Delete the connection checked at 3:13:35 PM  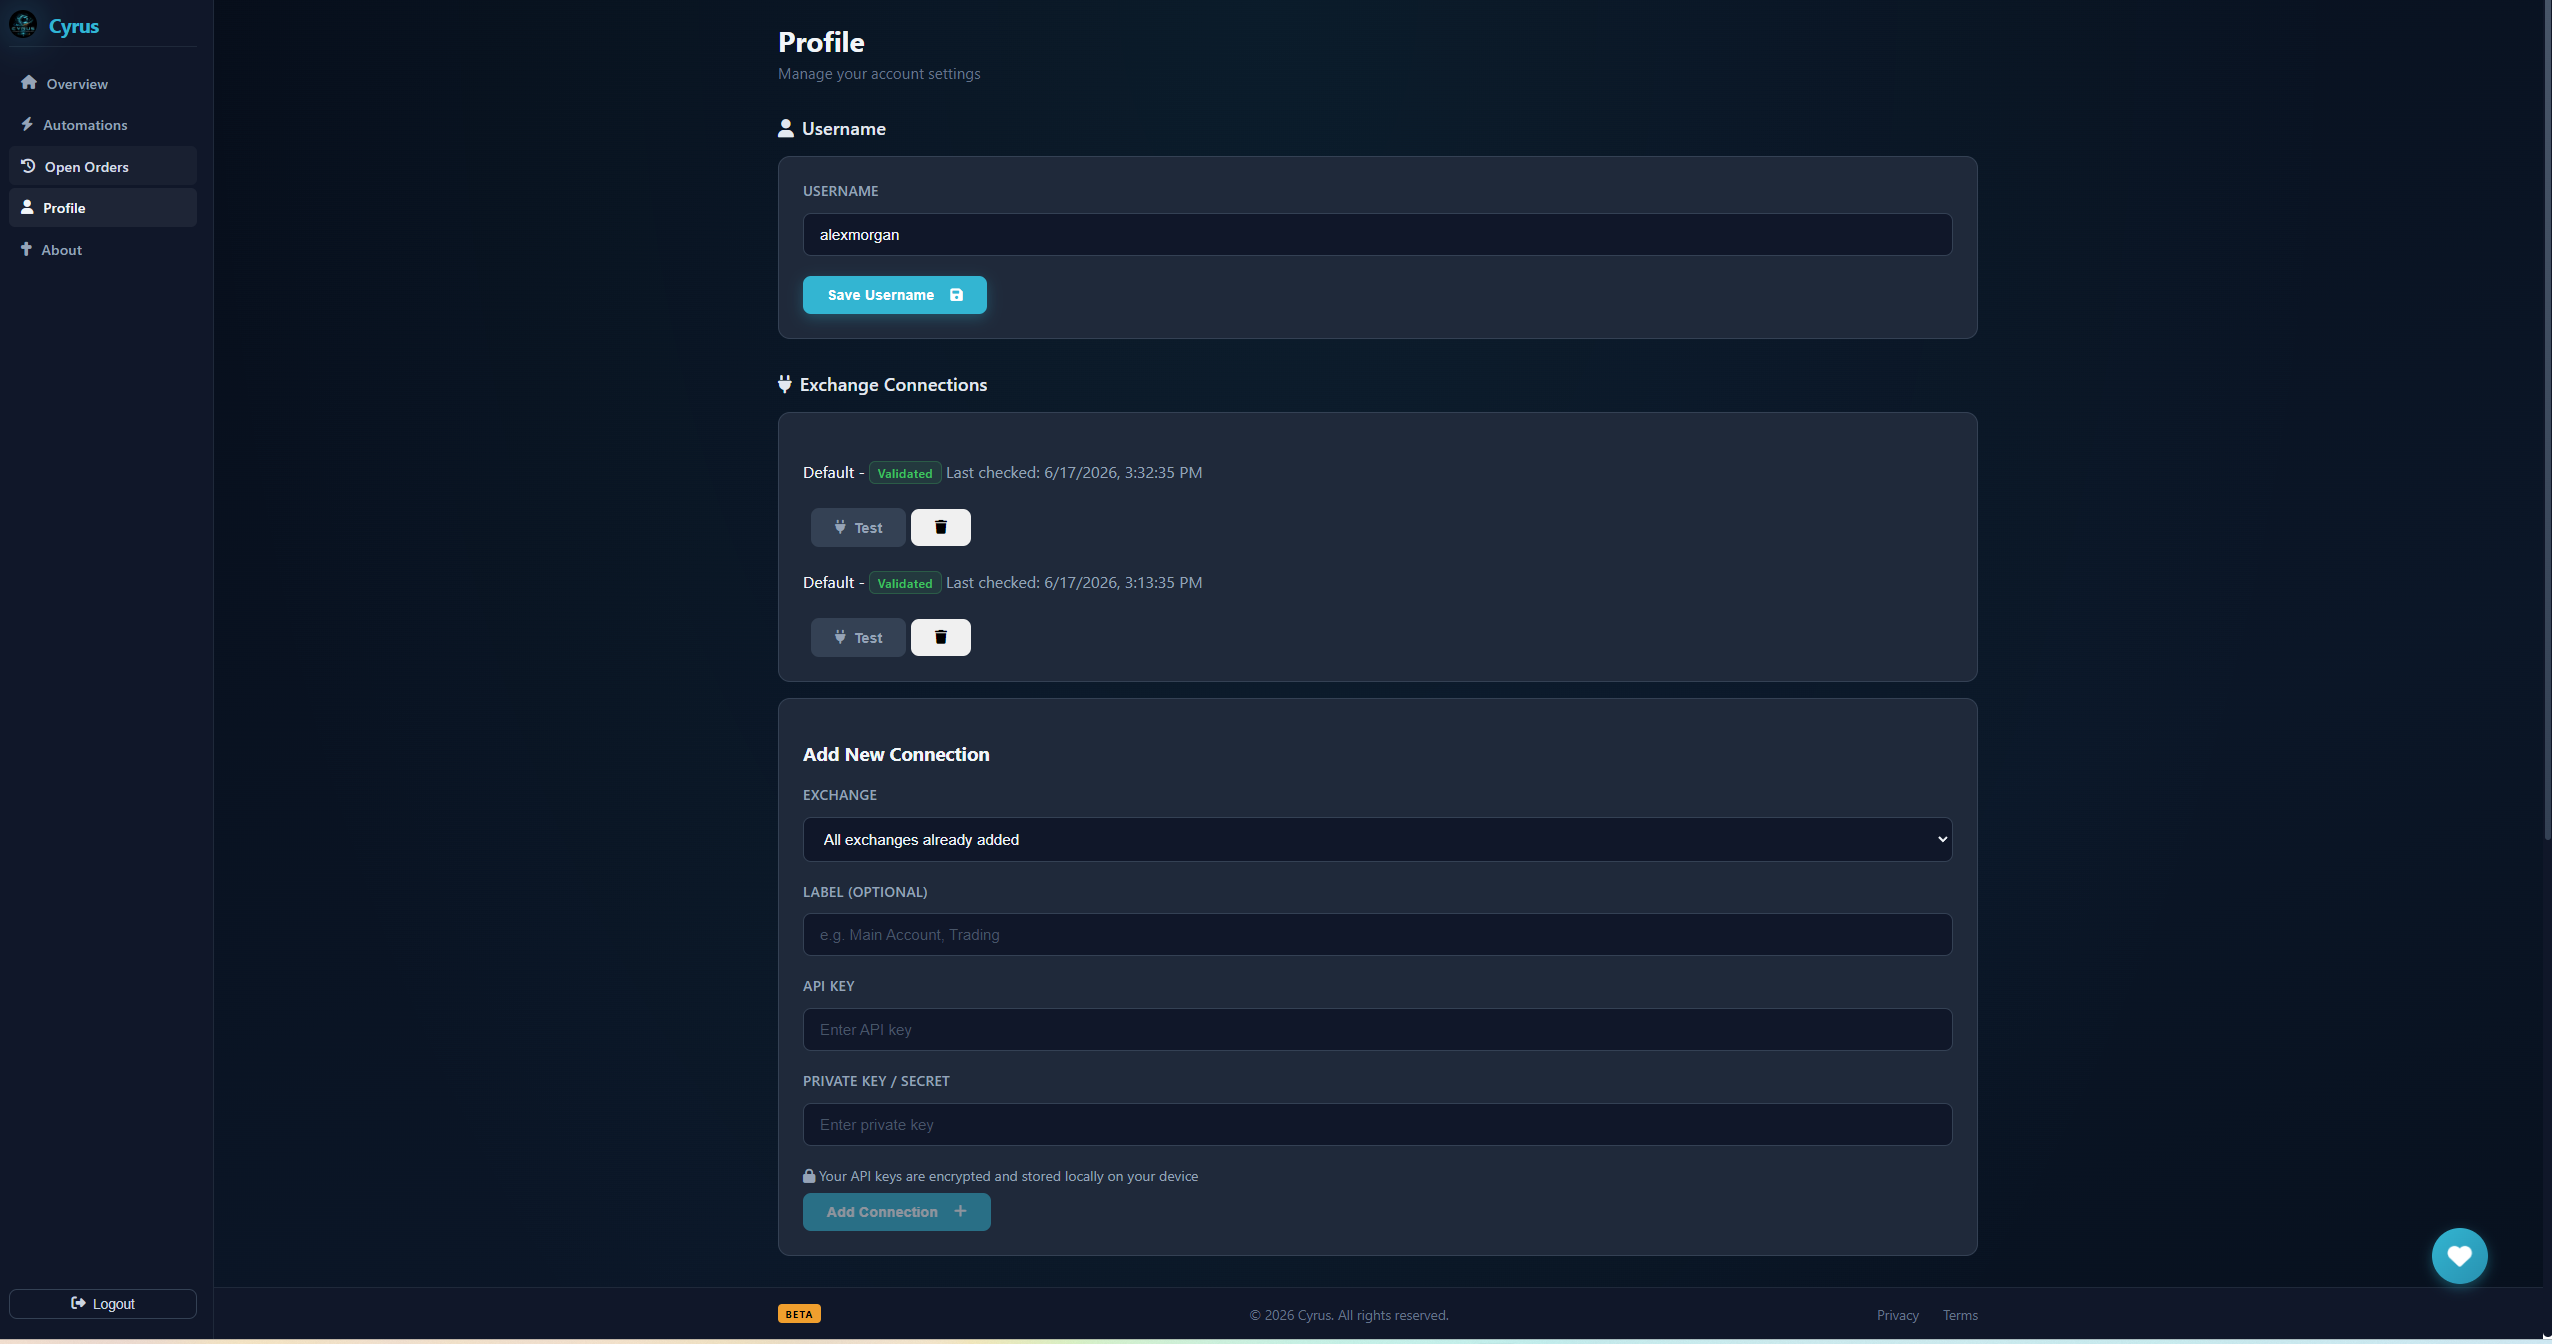[x=940, y=638]
